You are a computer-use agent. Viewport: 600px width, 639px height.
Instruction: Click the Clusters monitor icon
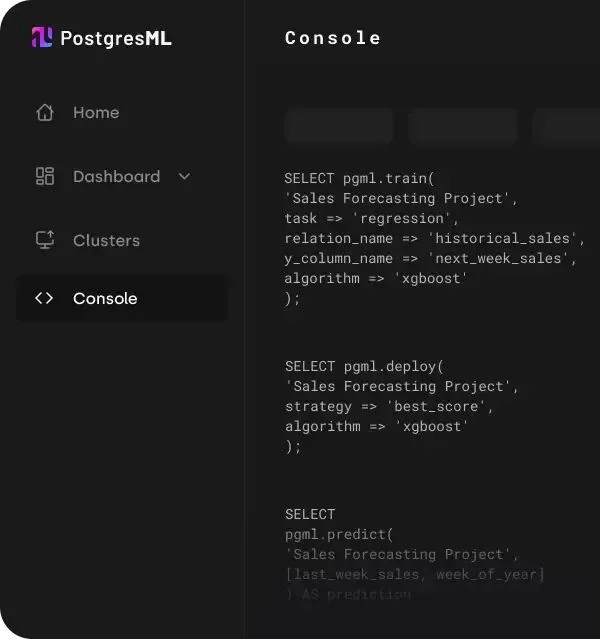[45, 240]
